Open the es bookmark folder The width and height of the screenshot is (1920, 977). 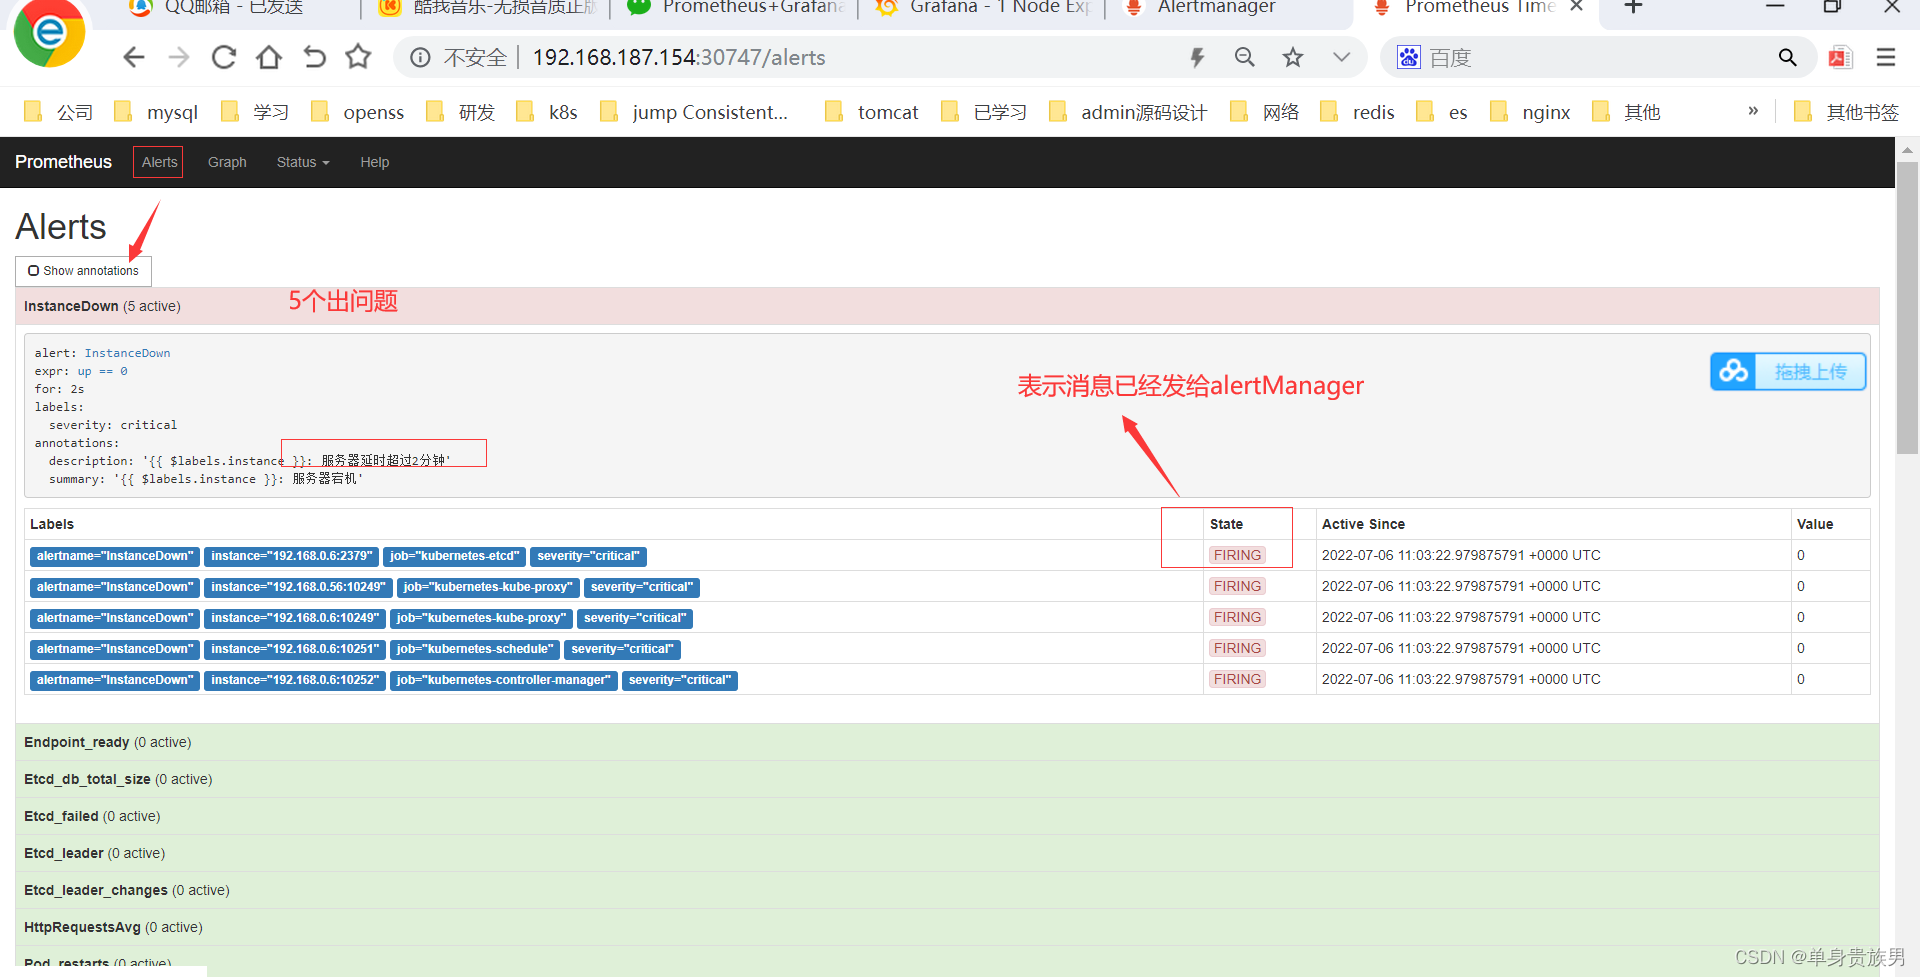(1442, 112)
